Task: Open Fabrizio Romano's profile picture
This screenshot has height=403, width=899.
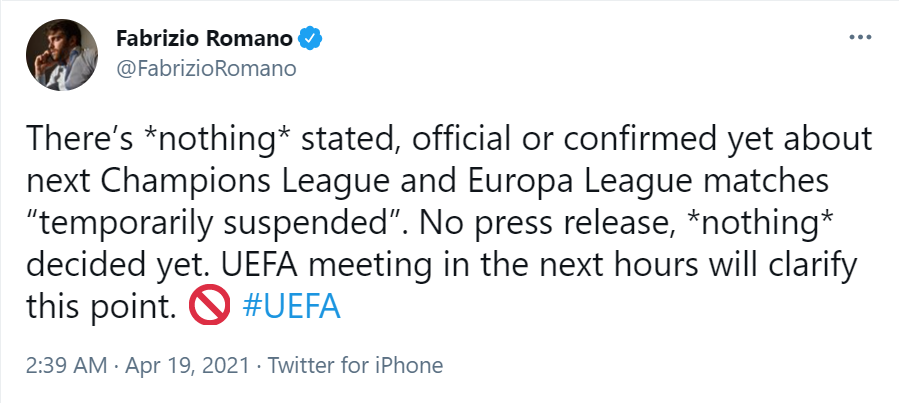Action: pyautogui.click(x=61, y=53)
